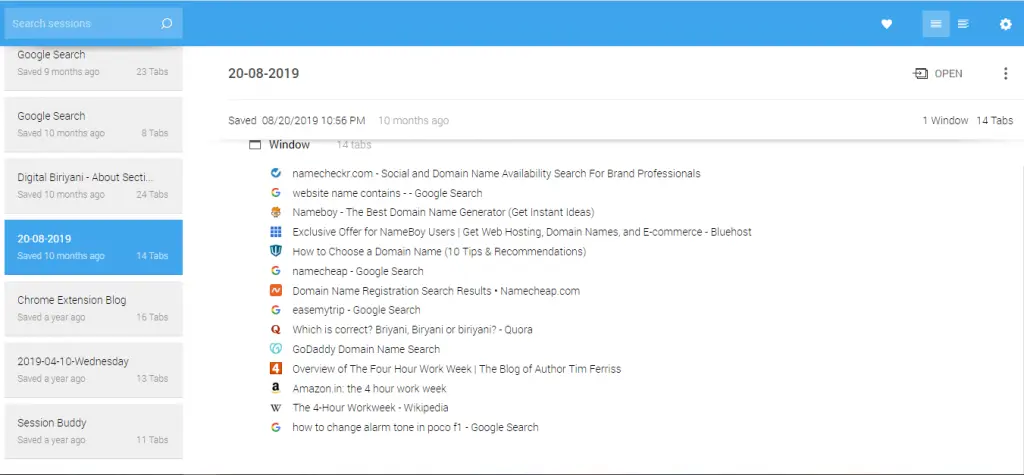
Task: Click Google favicon beside poco f1 search
Action: [276, 427]
